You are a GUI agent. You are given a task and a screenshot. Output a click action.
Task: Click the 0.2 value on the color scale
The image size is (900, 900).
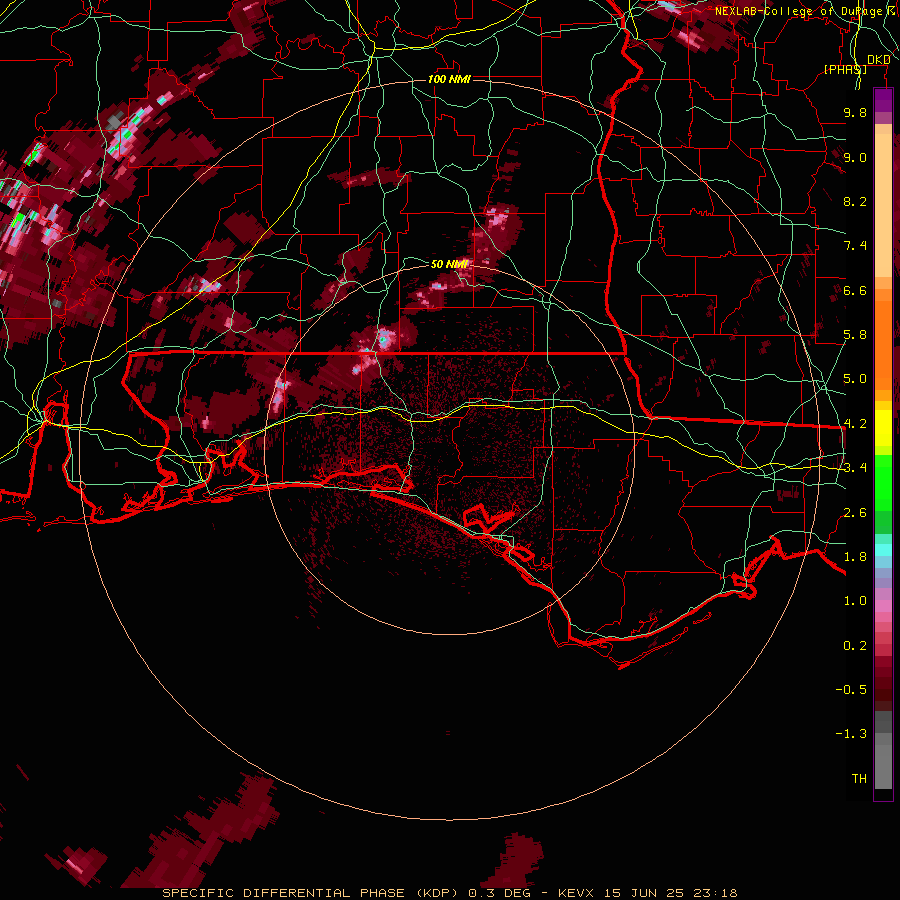(x=855, y=646)
